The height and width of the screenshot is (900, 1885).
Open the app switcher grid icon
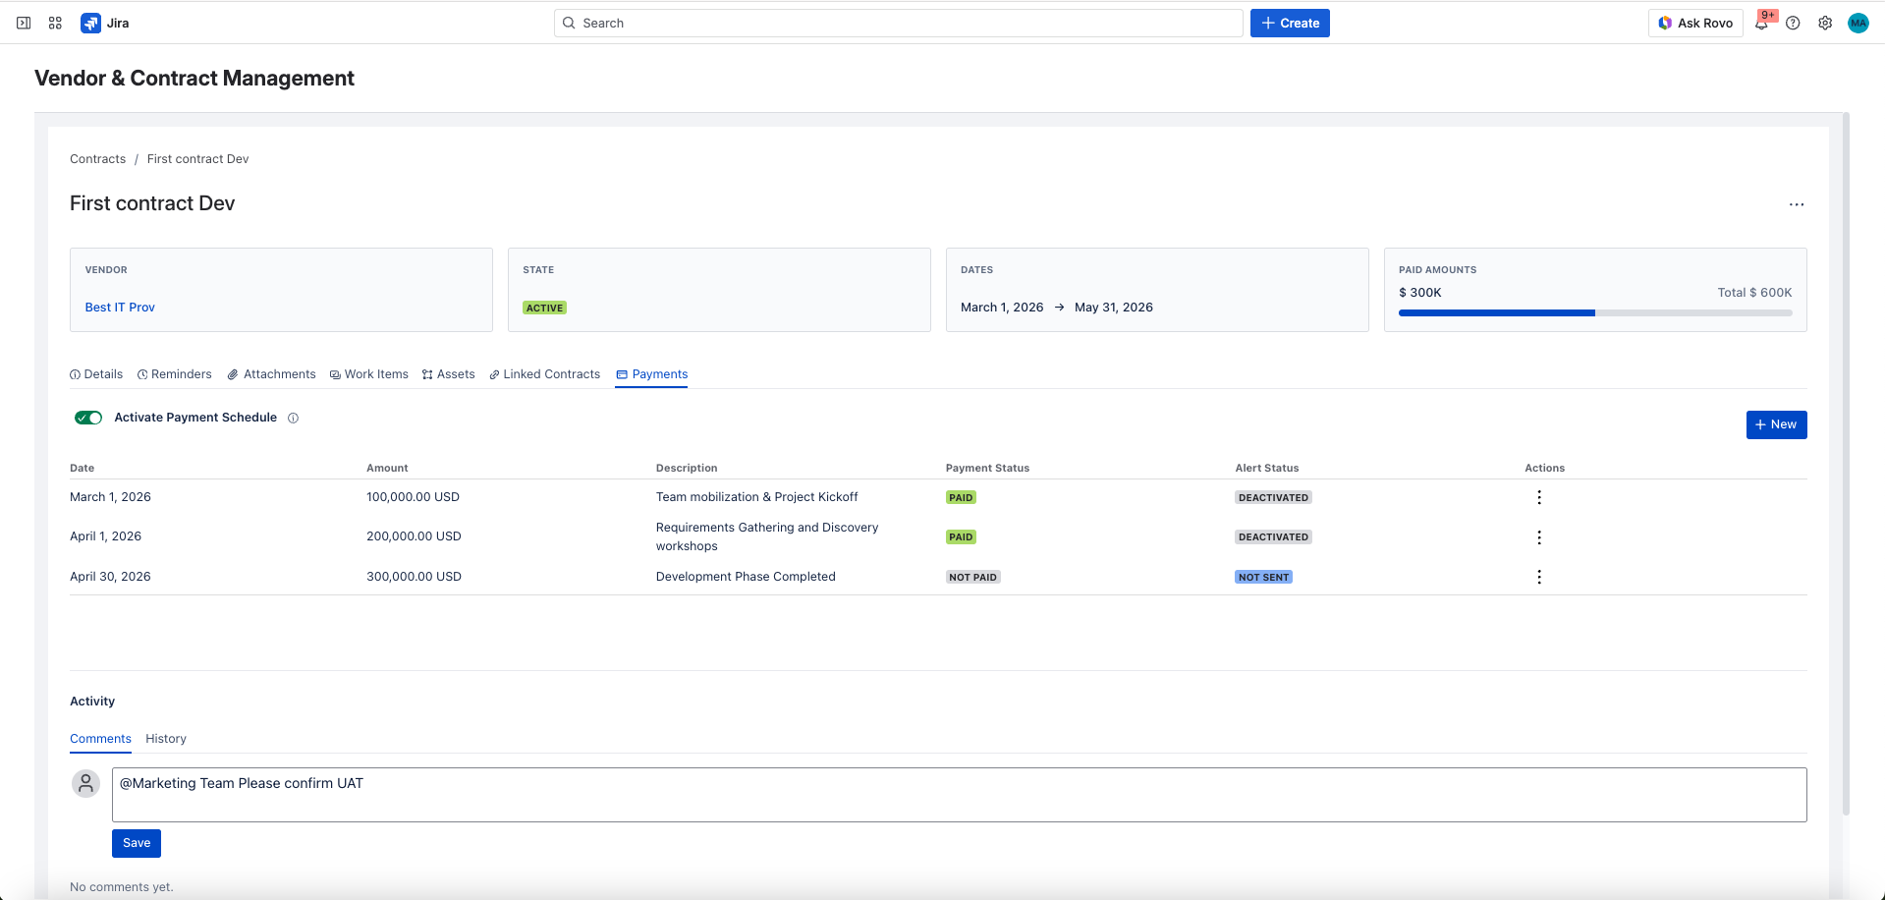click(x=55, y=22)
